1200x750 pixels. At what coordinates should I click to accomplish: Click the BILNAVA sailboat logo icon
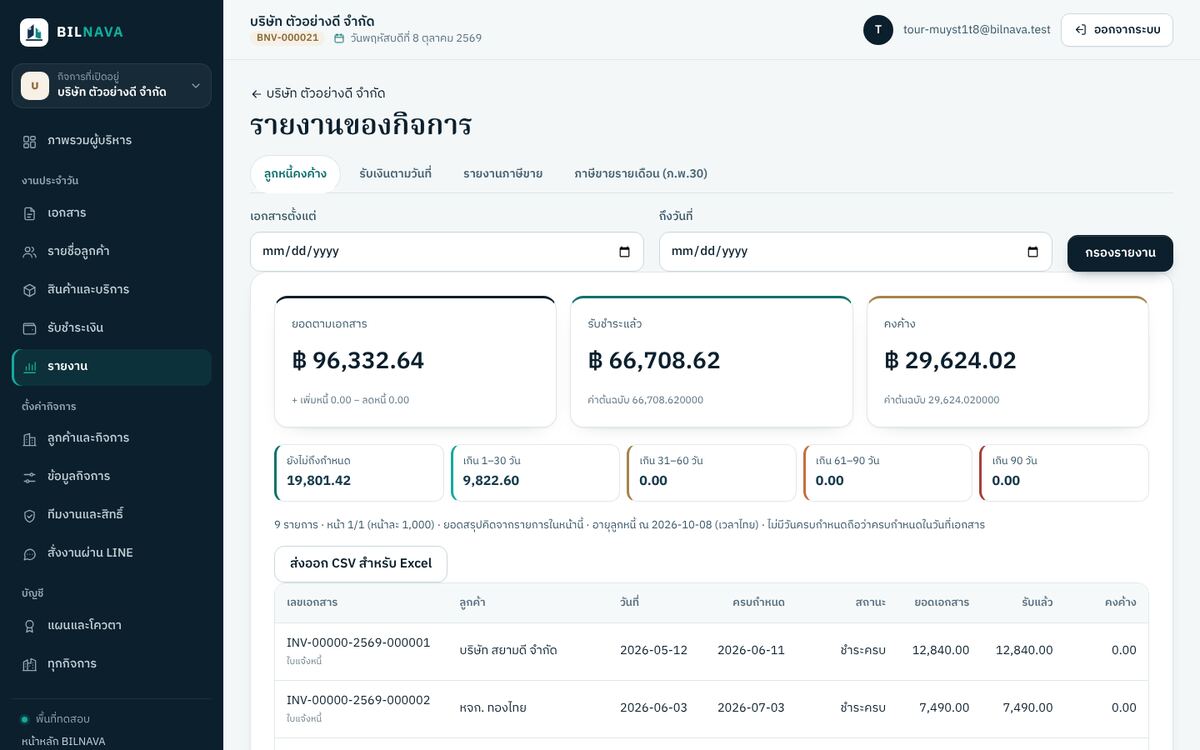point(34,32)
